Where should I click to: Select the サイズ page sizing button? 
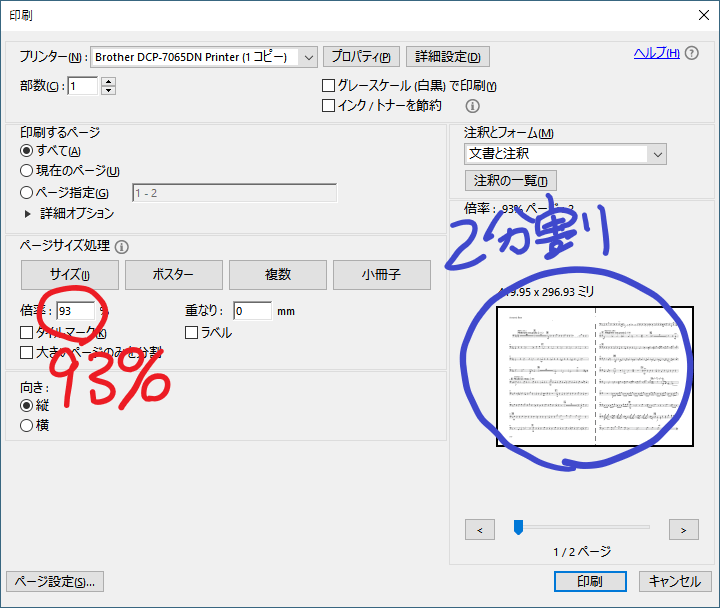(70, 275)
